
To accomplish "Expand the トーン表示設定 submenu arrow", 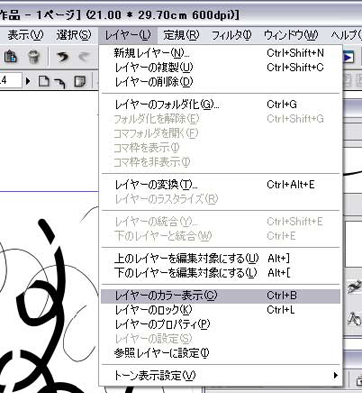I will (335, 375).
